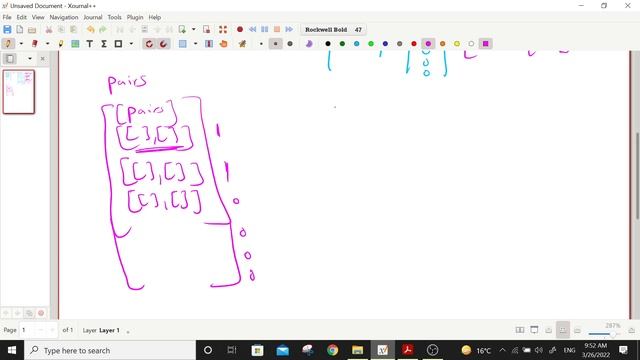Open the View menu
Viewport: 640px width, 360px height.
[38, 17]
